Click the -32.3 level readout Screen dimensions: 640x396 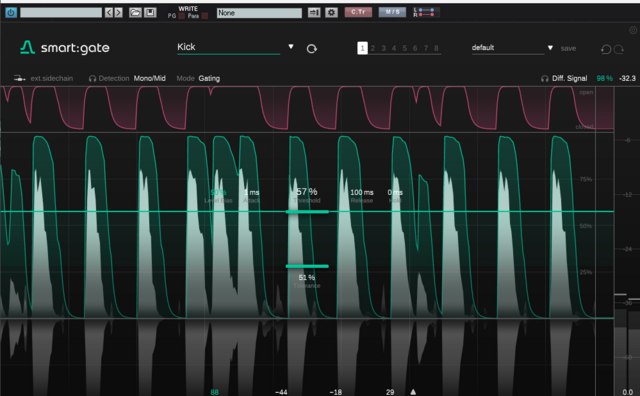tap(627, 78)
